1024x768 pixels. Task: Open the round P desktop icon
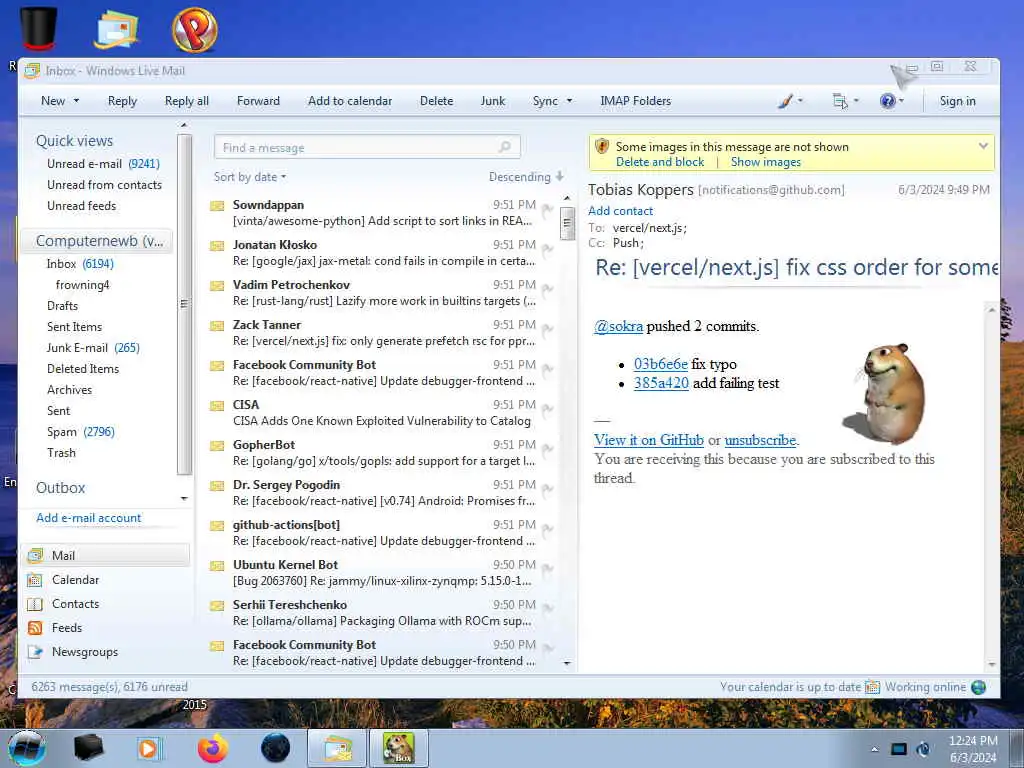click(x=195, y=29)
